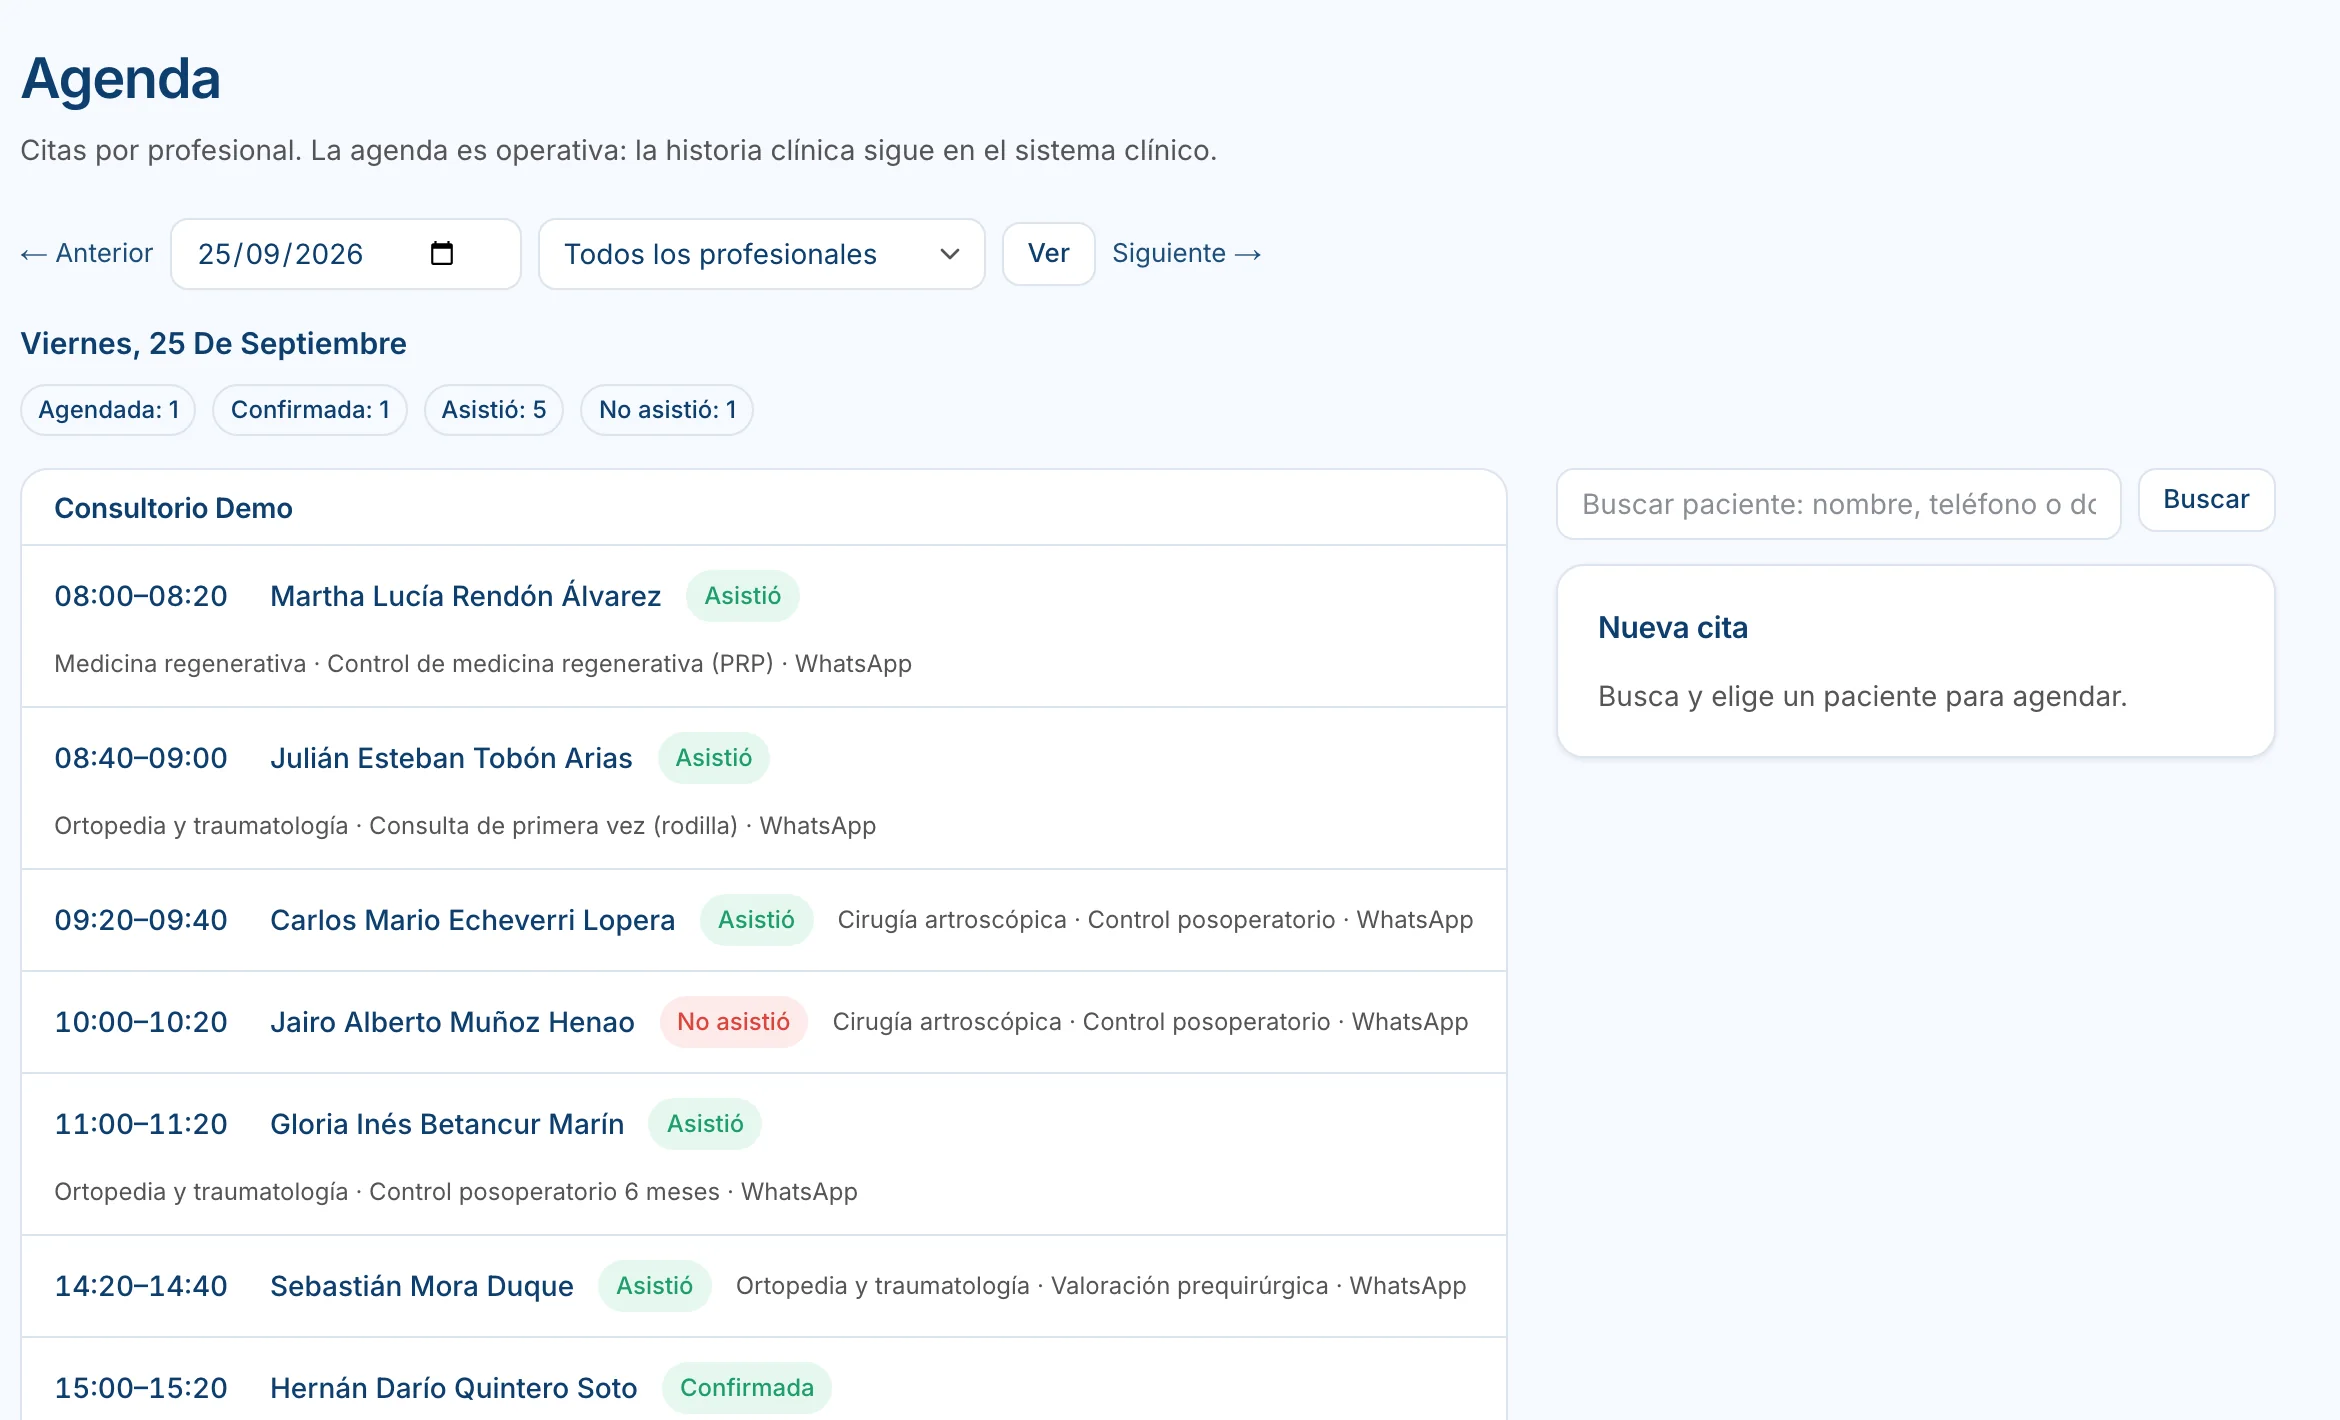This screenshot has height=1420, width=2340.
Task: Click the Asistió badge for Gloria Inés
Action: [x=705, y=1124]
